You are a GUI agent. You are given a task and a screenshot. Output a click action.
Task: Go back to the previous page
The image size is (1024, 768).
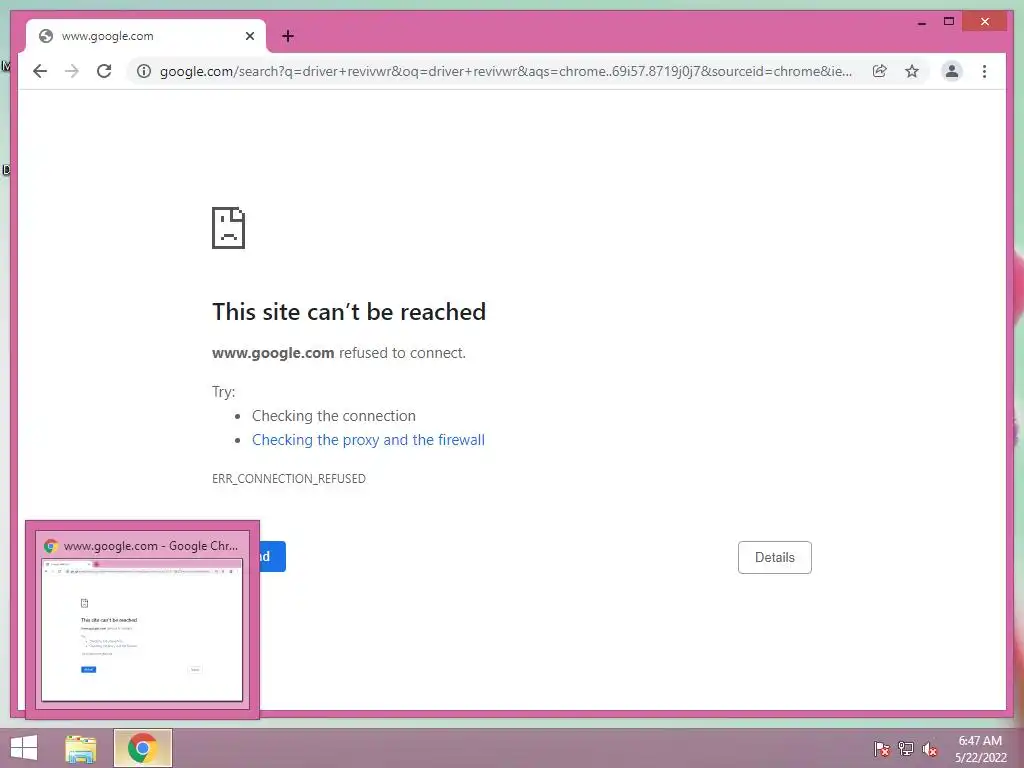pyautogui.click(x=40, y=71)
